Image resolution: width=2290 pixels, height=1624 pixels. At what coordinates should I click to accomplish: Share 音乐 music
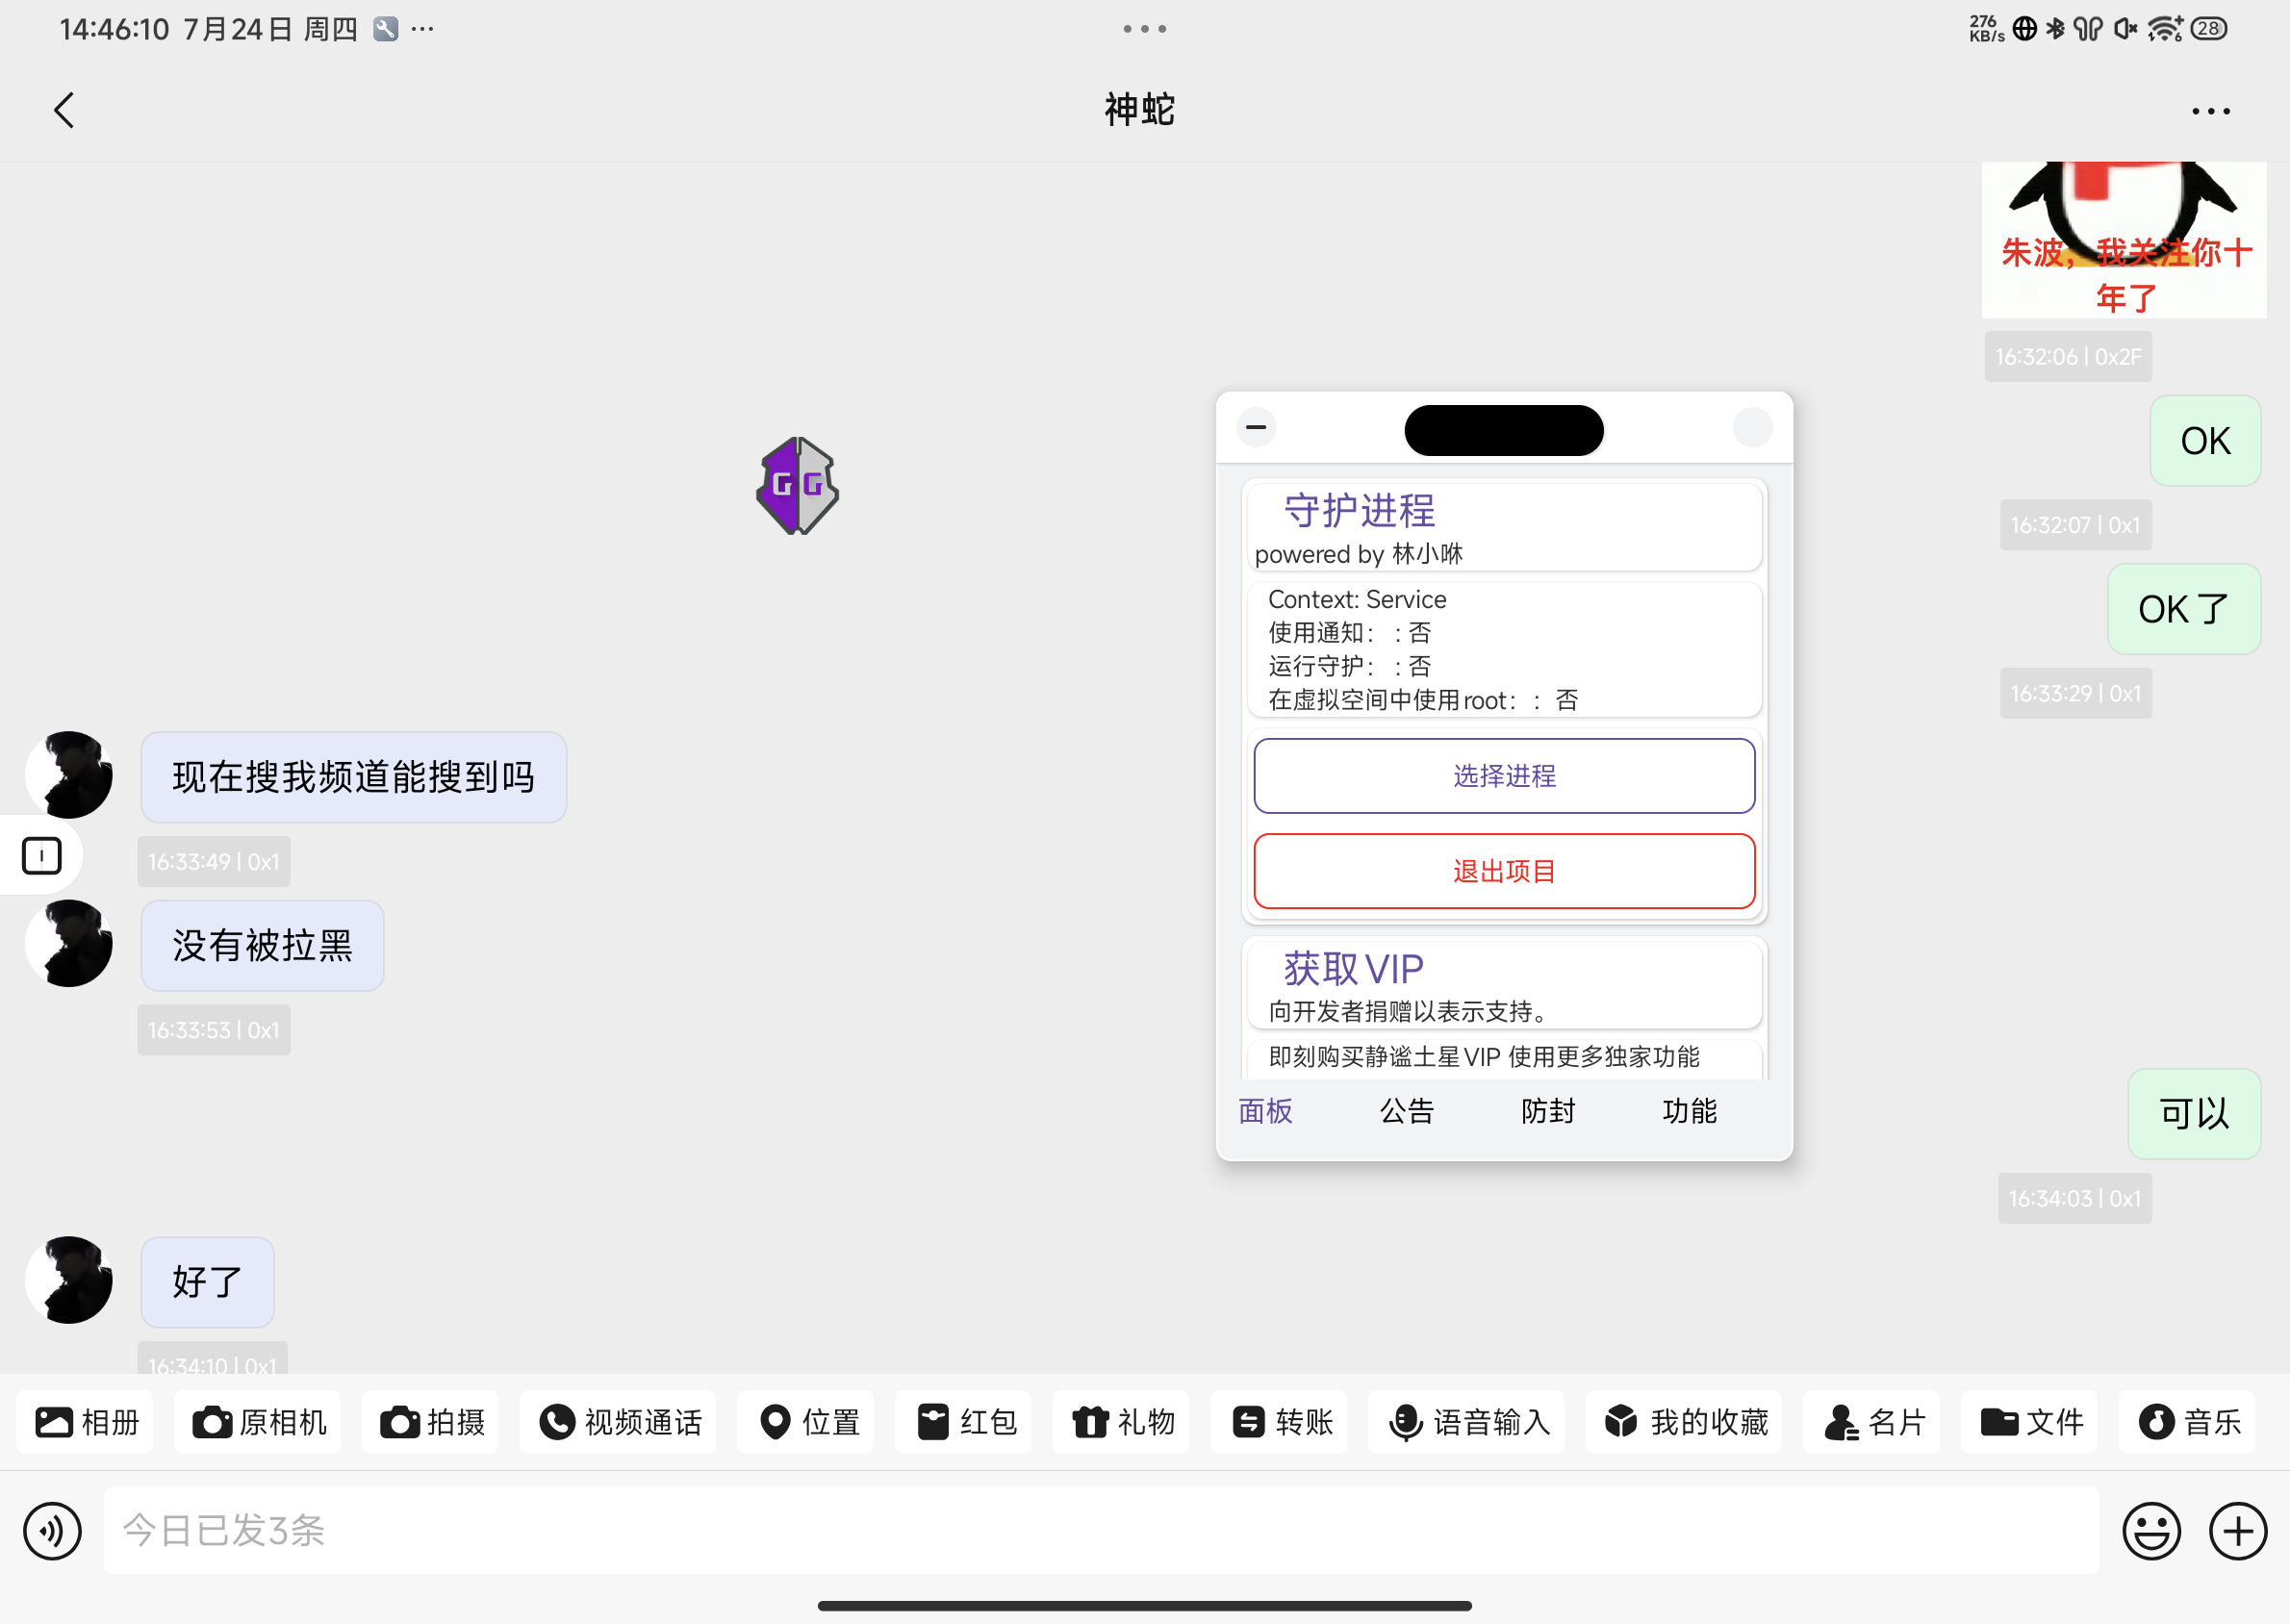click(x=2188, y=1421)
